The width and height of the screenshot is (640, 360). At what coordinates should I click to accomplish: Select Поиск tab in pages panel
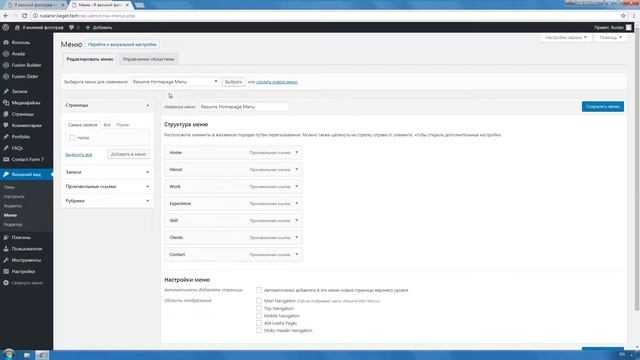tap(122, 125)
